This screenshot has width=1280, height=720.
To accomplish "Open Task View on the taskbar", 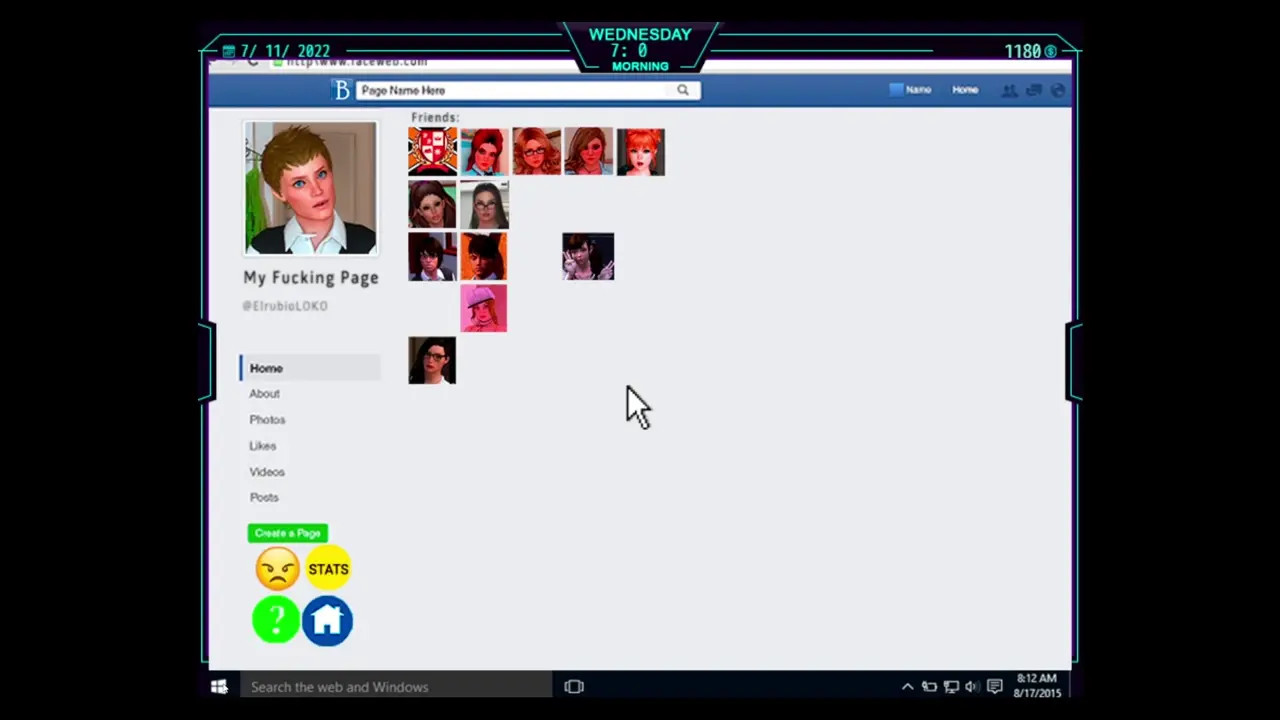I will (574, 687).
